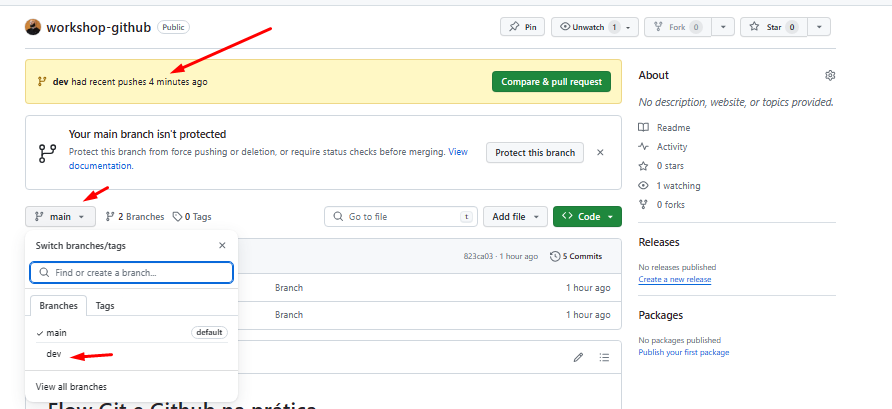Open the 5 Commits history link
This screenshot has height=409, width=892.
point(576,257)
